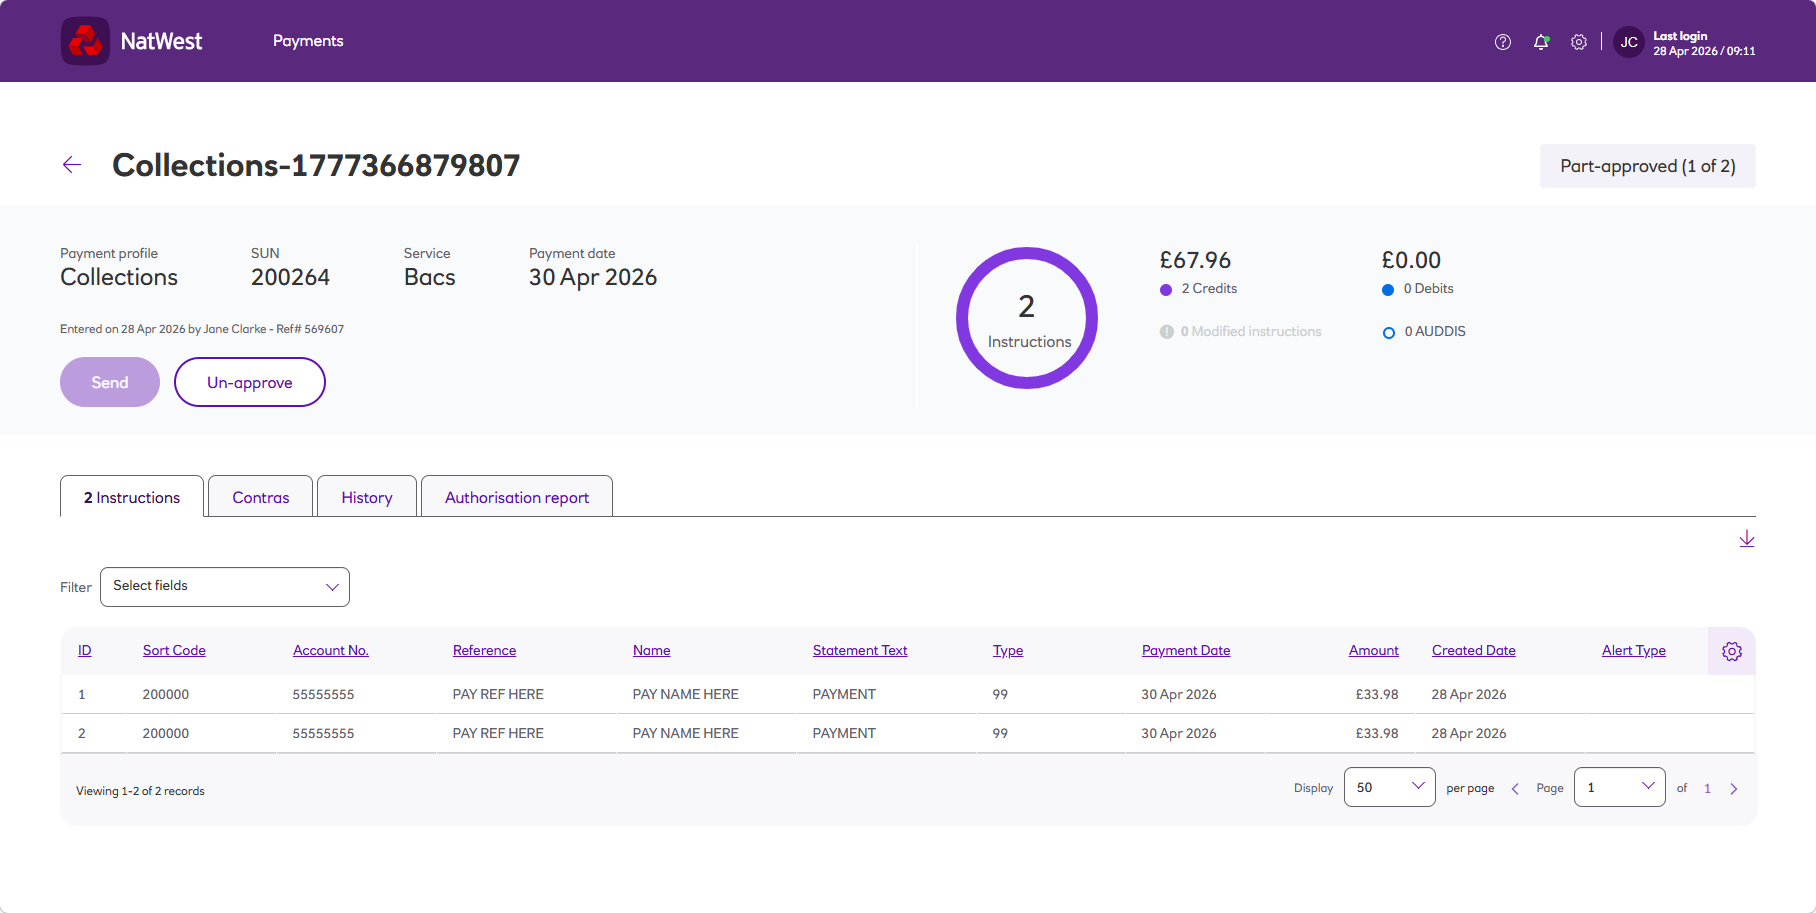Screen dimensions: 1816x913
Task: Expand the Select fields filter dropdown
Action: click(x=225, y=587)
